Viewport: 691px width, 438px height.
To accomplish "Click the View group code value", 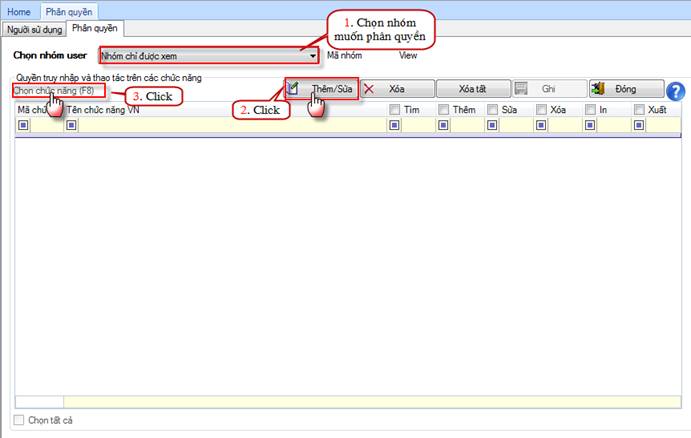I will 408,56.
